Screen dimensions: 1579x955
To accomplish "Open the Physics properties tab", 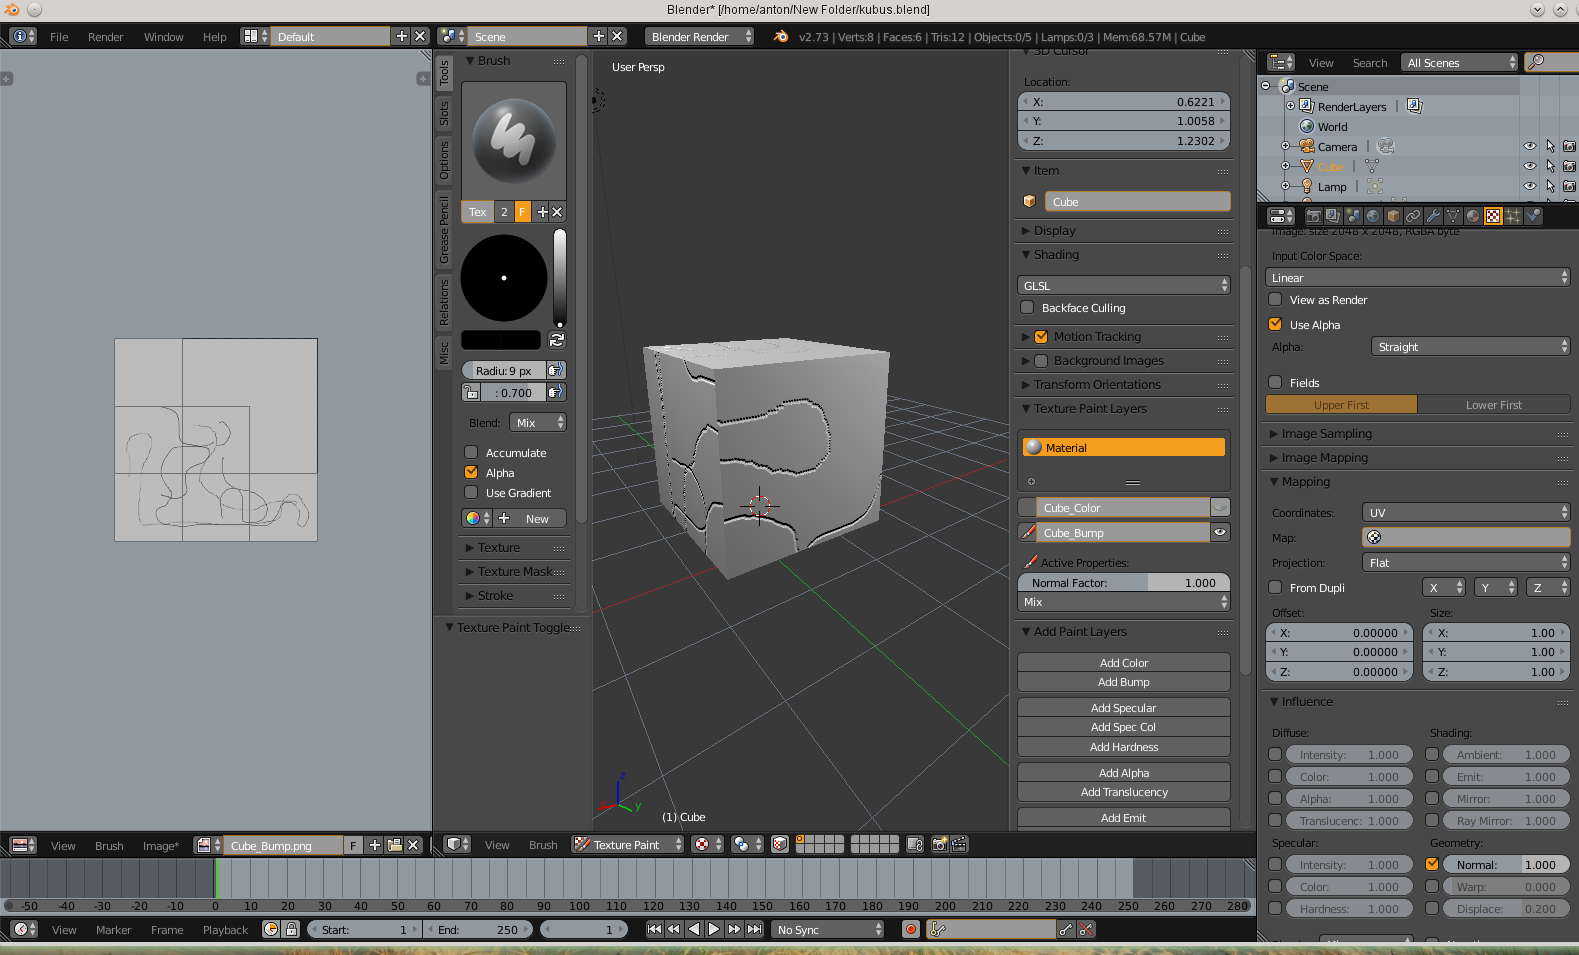I will [1533, 216].
